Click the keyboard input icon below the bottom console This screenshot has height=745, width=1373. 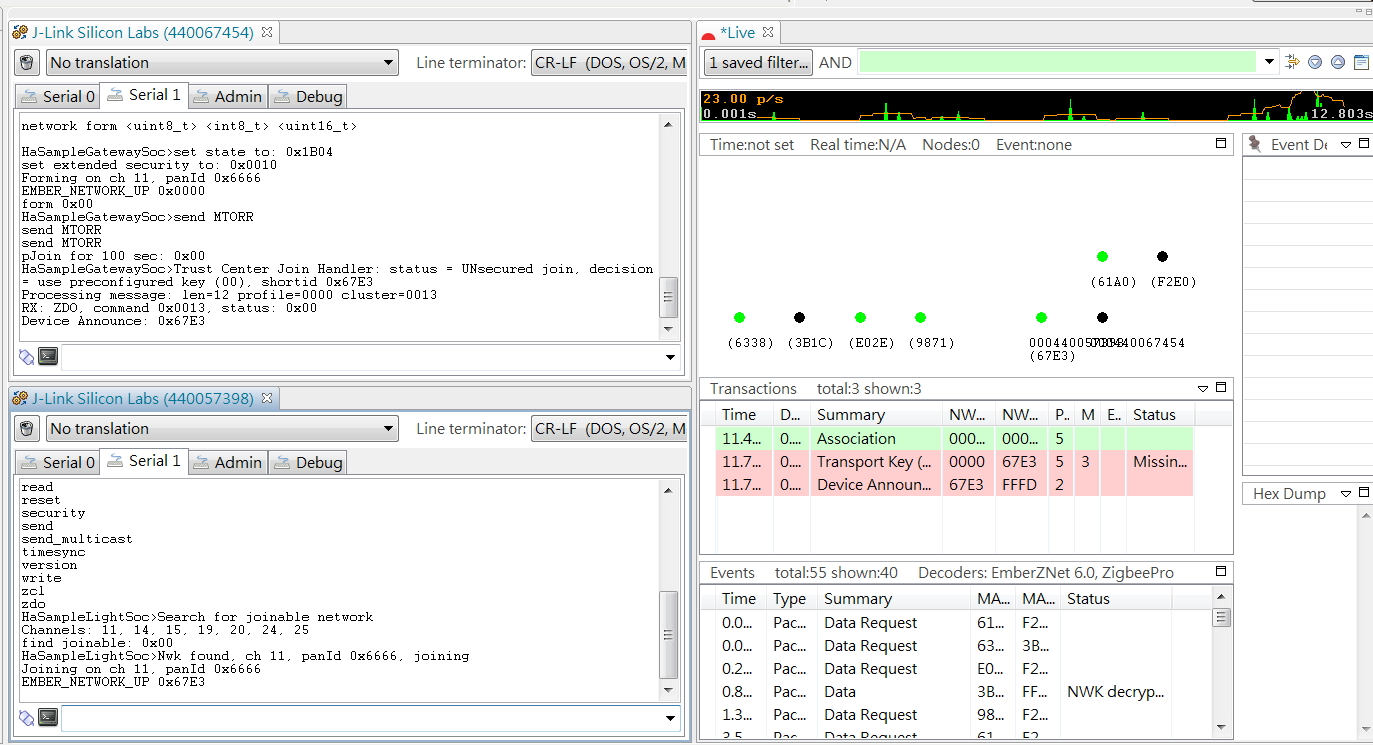click(47, 717)
